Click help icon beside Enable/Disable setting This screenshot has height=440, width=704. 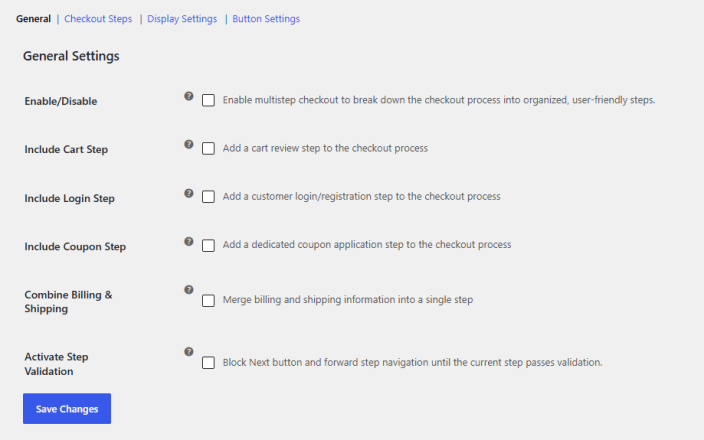pos(189,96)
